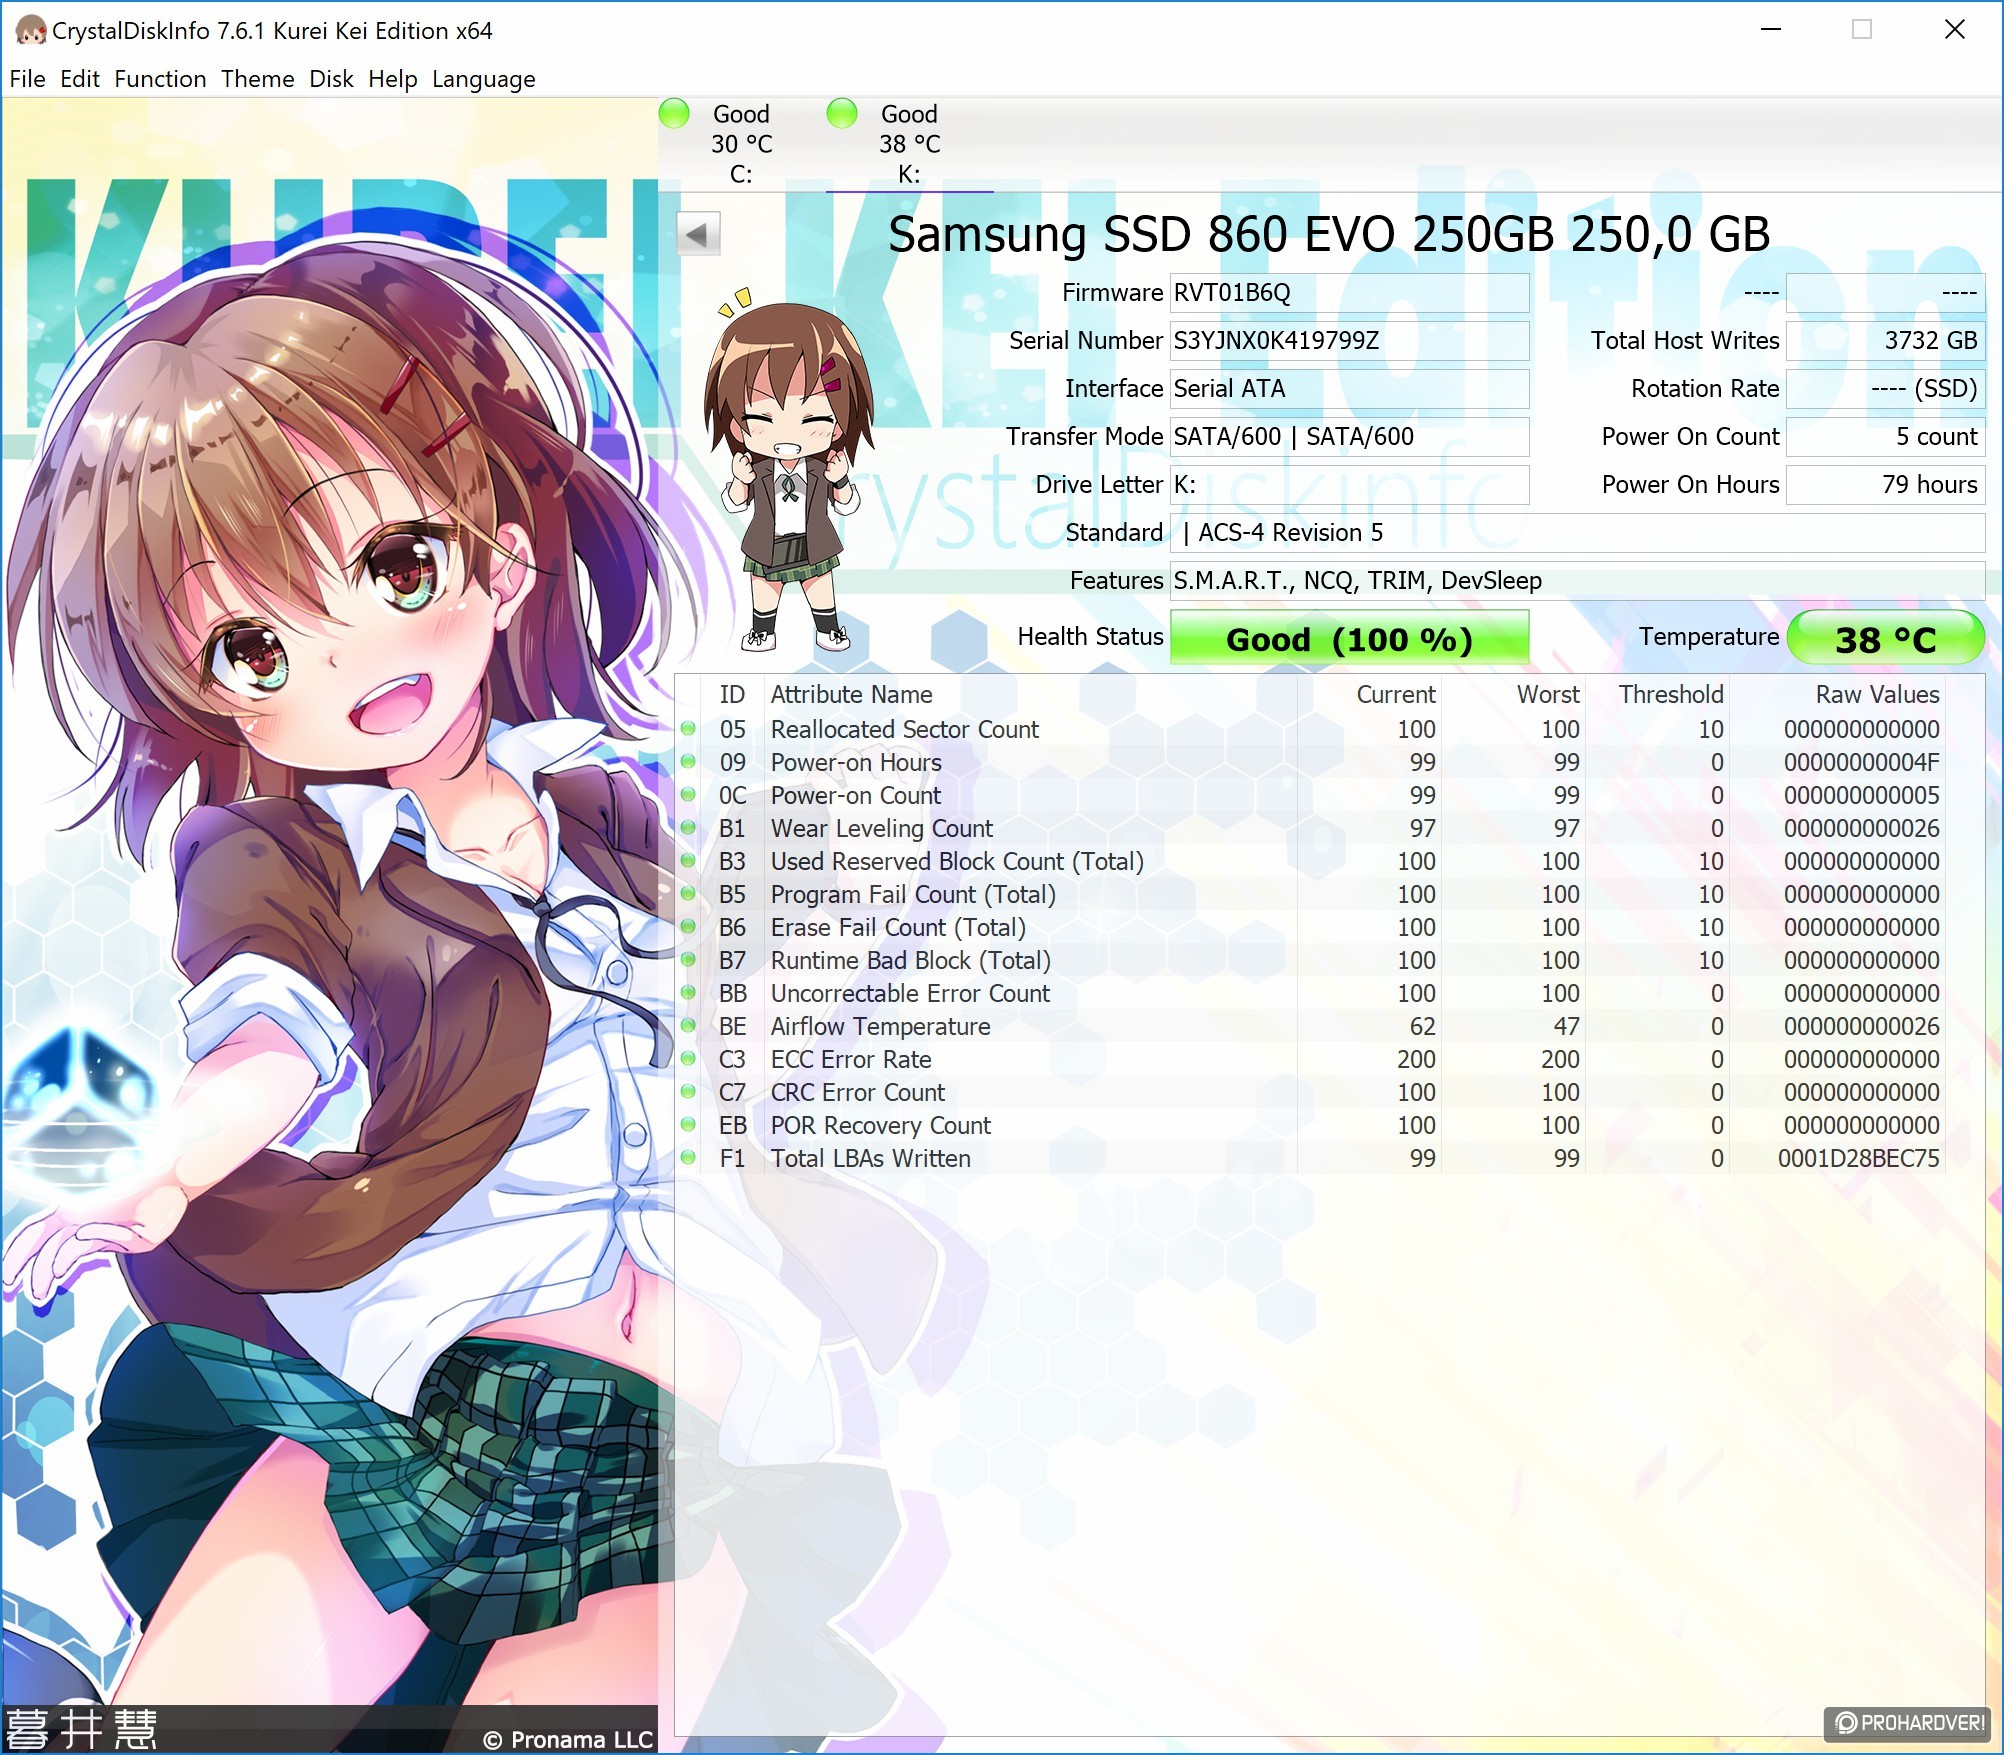
Task: Click the ID column header
Action: (732, 694)
